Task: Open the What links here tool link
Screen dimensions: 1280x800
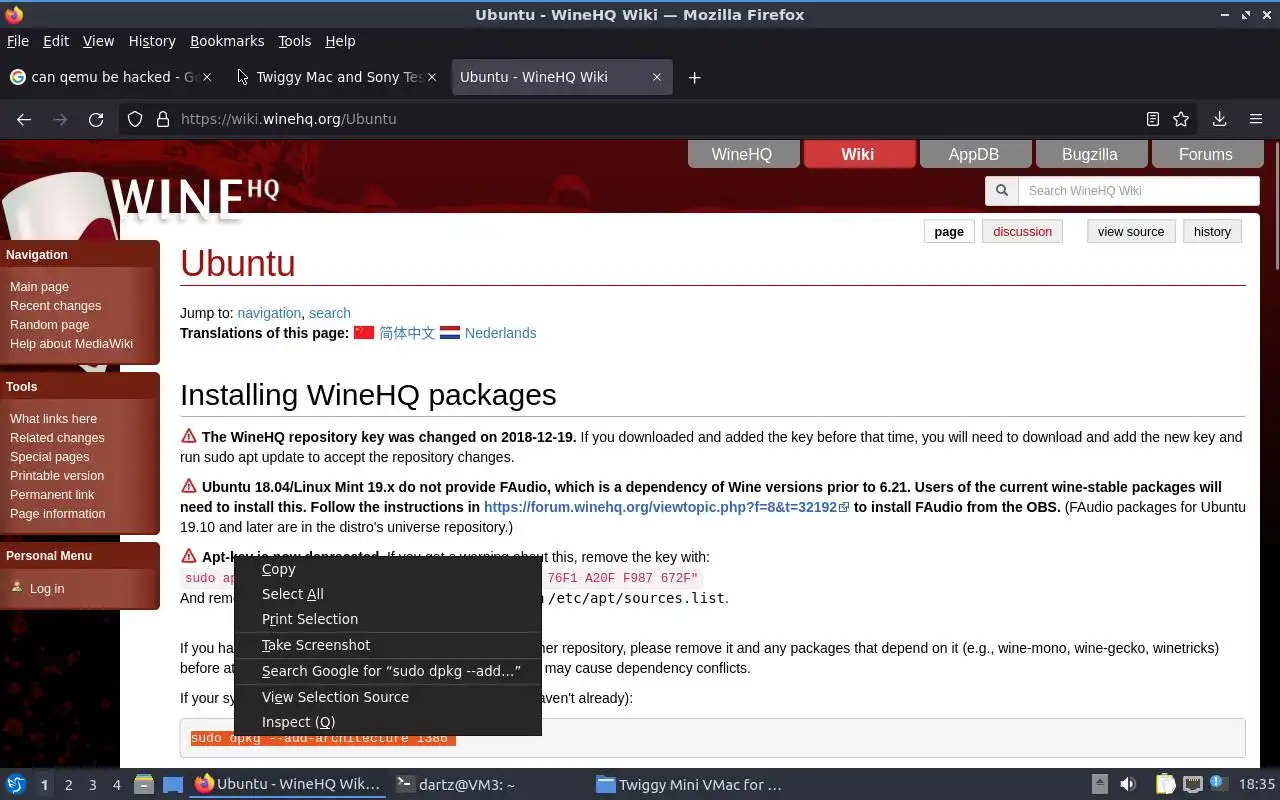Action: [53, 419]
